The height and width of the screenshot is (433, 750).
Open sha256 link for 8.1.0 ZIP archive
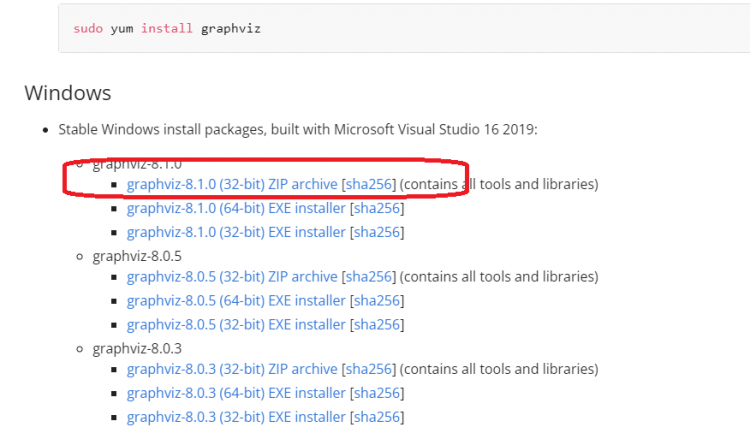pyautogui.click(x=369, y=184)
